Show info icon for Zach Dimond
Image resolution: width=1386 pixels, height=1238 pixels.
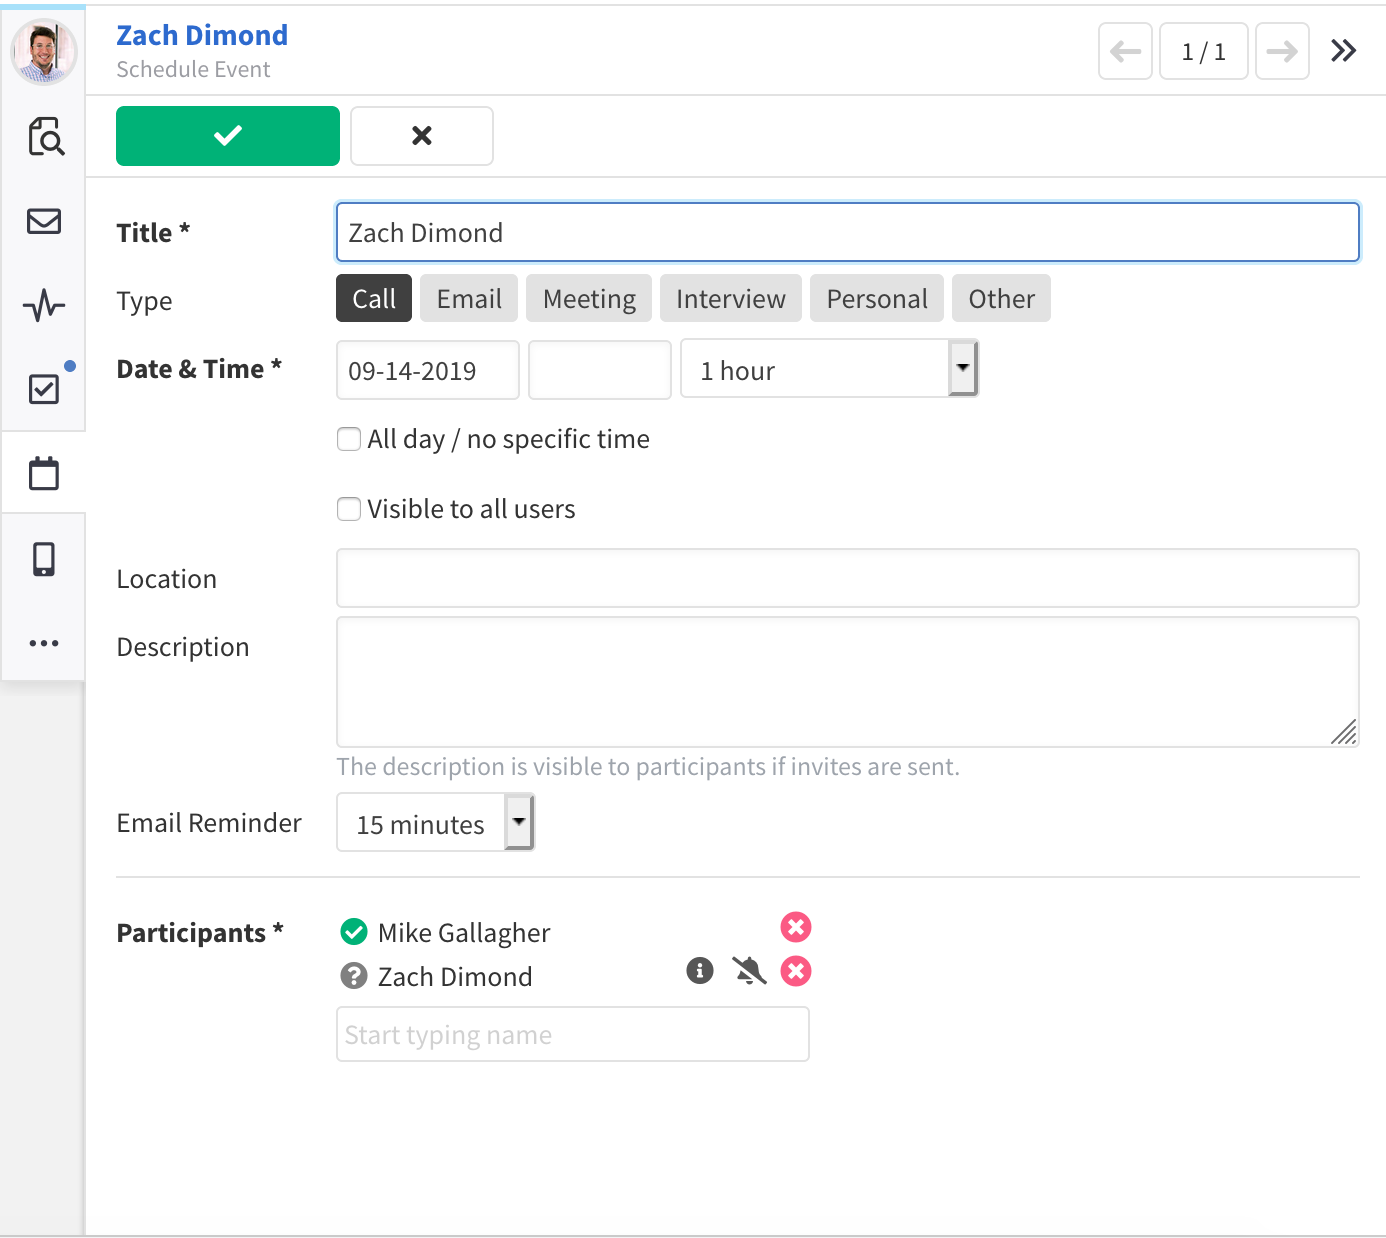[x=700, y=970]
